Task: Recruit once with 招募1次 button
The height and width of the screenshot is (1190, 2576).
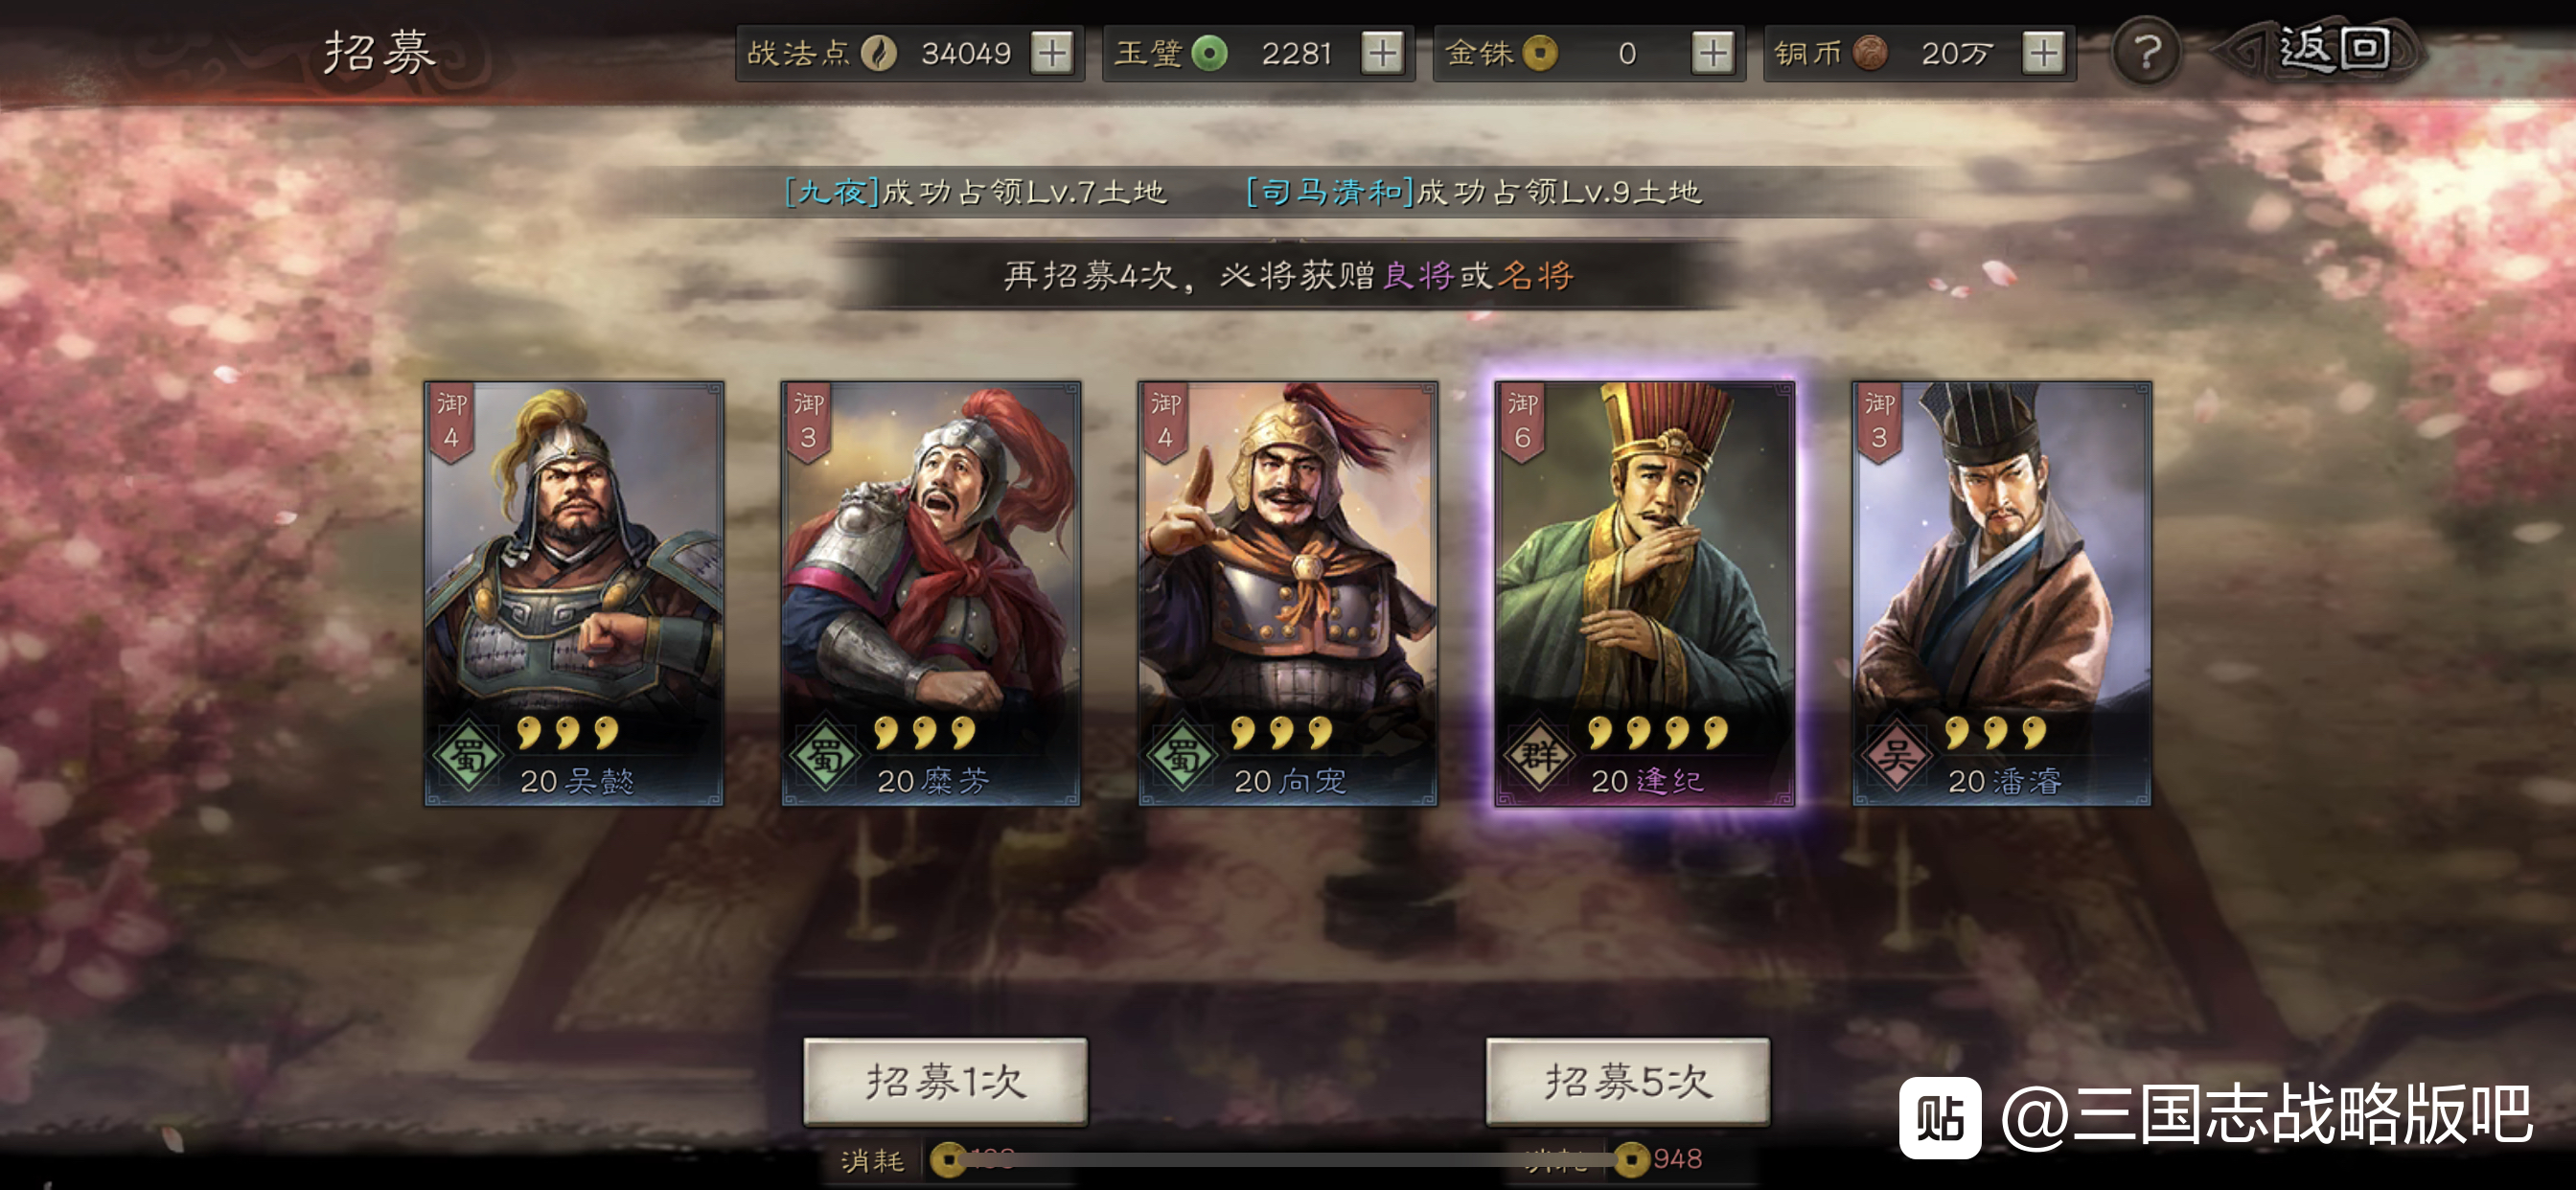Action: (x=945, y=1081)
